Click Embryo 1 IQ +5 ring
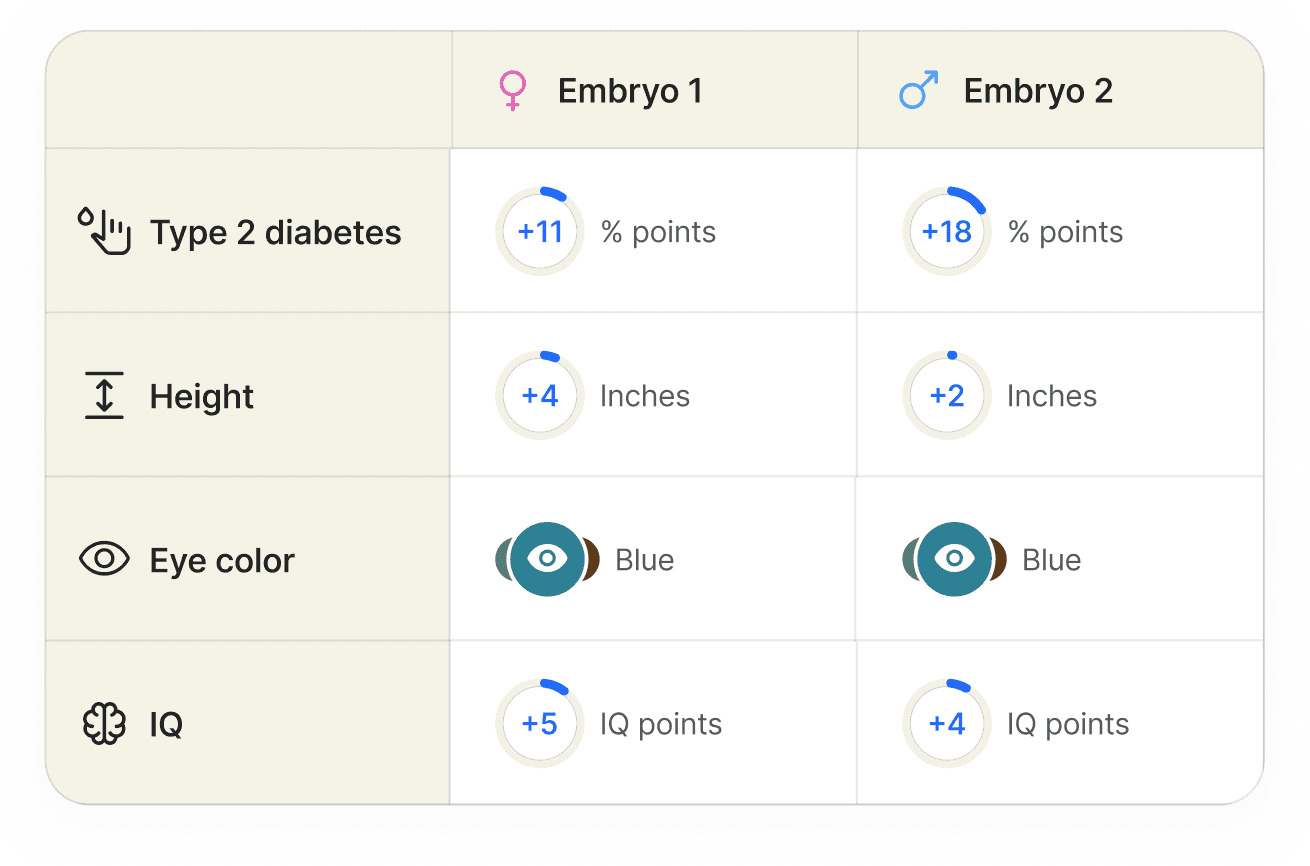 coord(540,723)
